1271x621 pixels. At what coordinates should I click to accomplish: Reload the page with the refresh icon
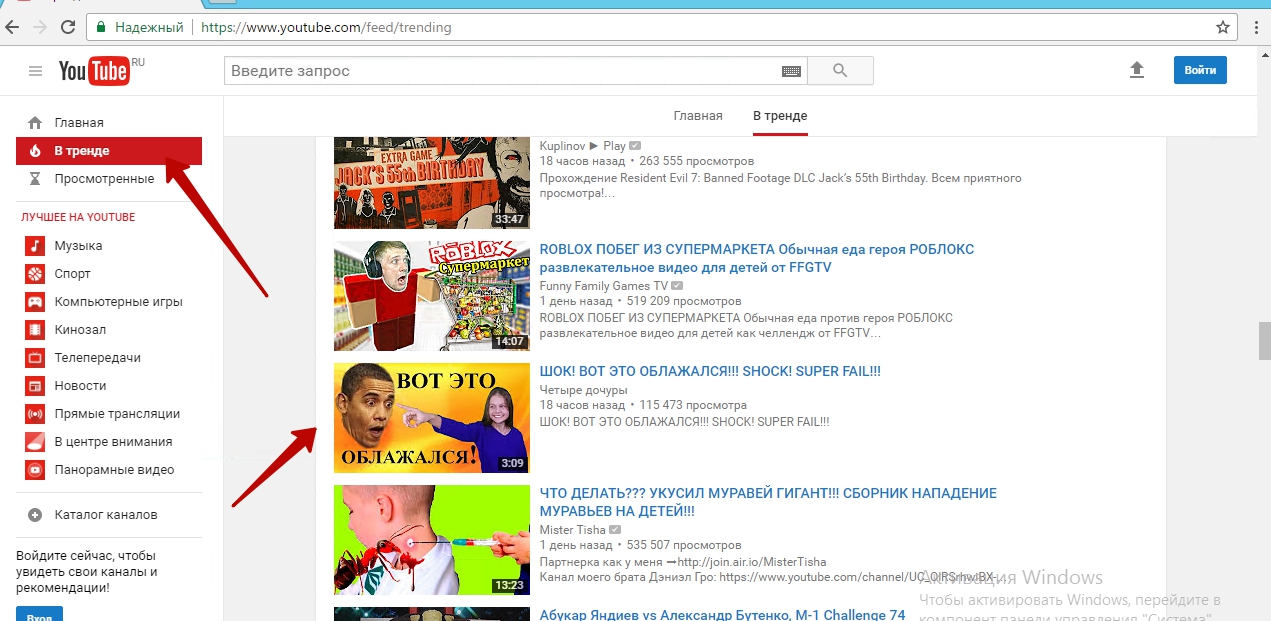(67, 27)
